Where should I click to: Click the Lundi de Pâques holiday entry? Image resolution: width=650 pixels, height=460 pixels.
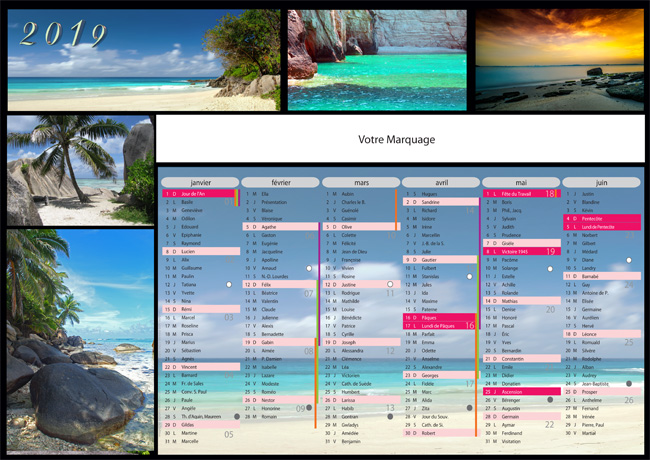point(435,326)
